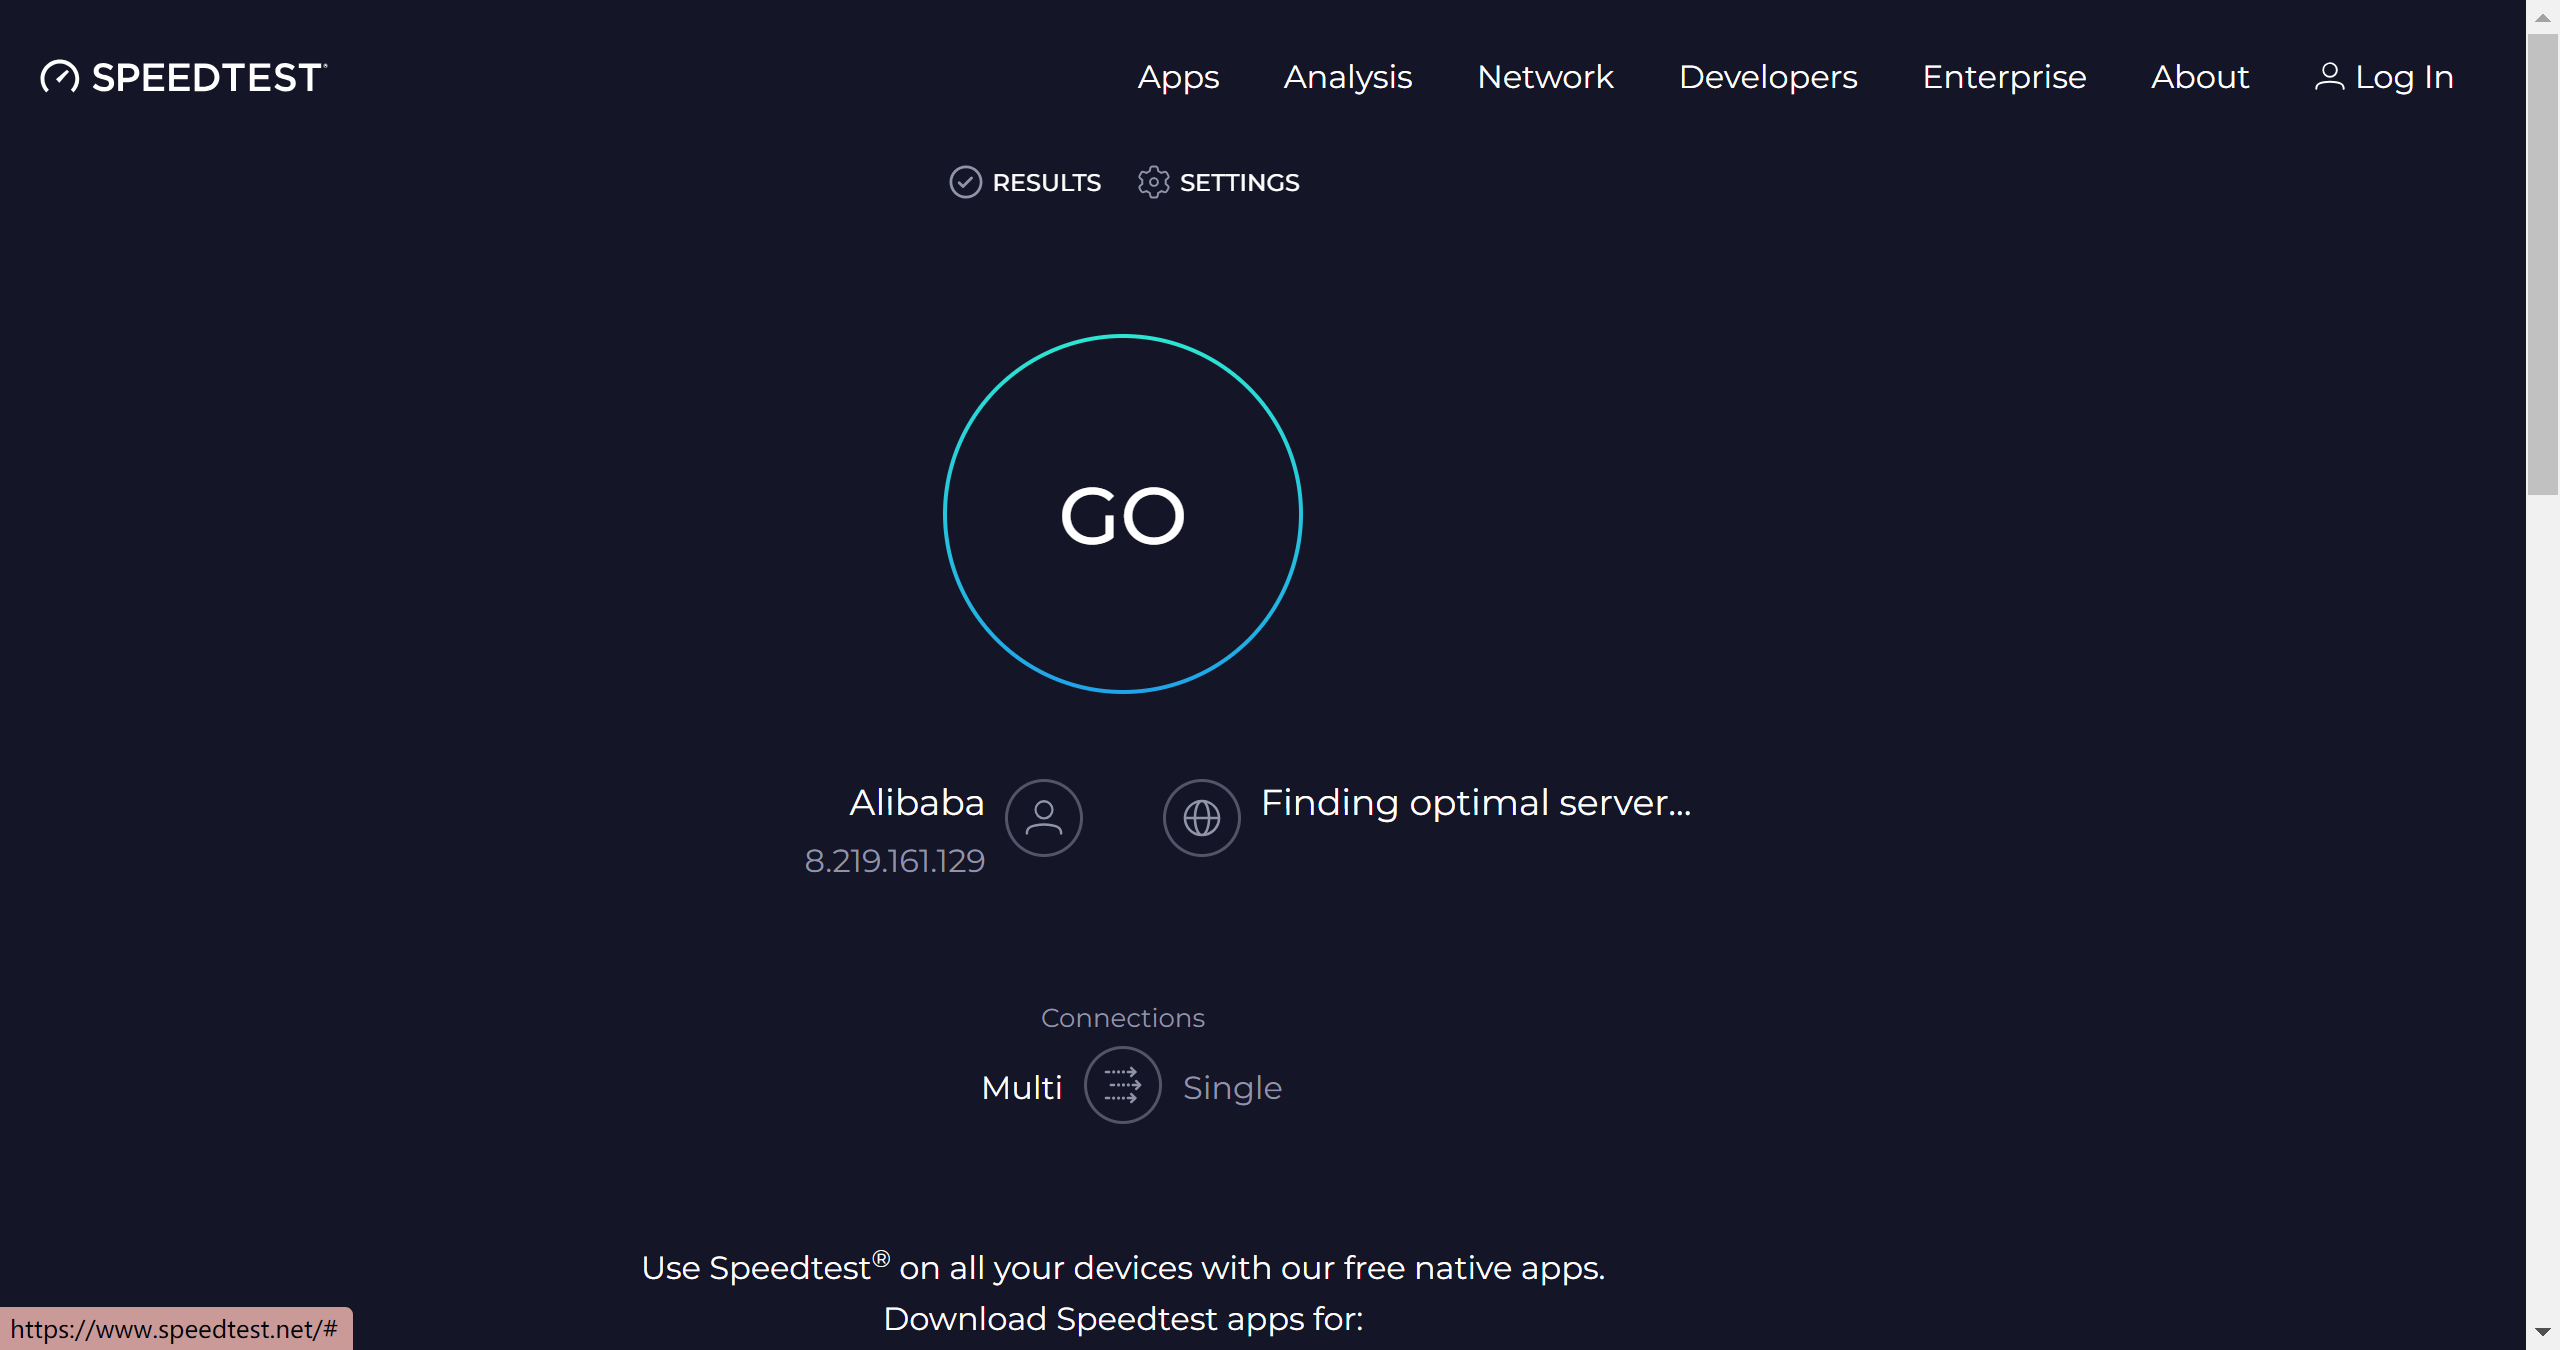This screenshot has height=1350, width=2560.
Task: Click the Alibaba ISP user icon
Action: coord(1043,818)
